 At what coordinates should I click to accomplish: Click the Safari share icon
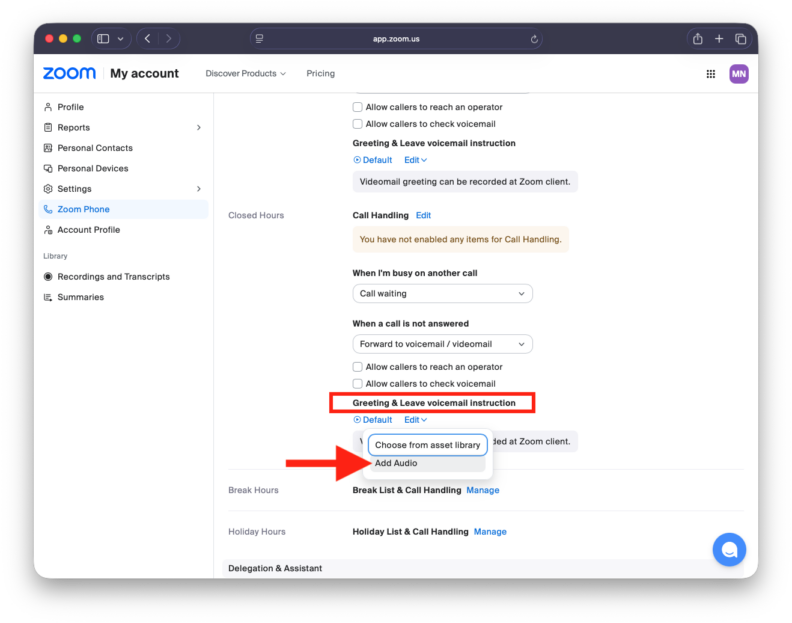pos(698,38)
